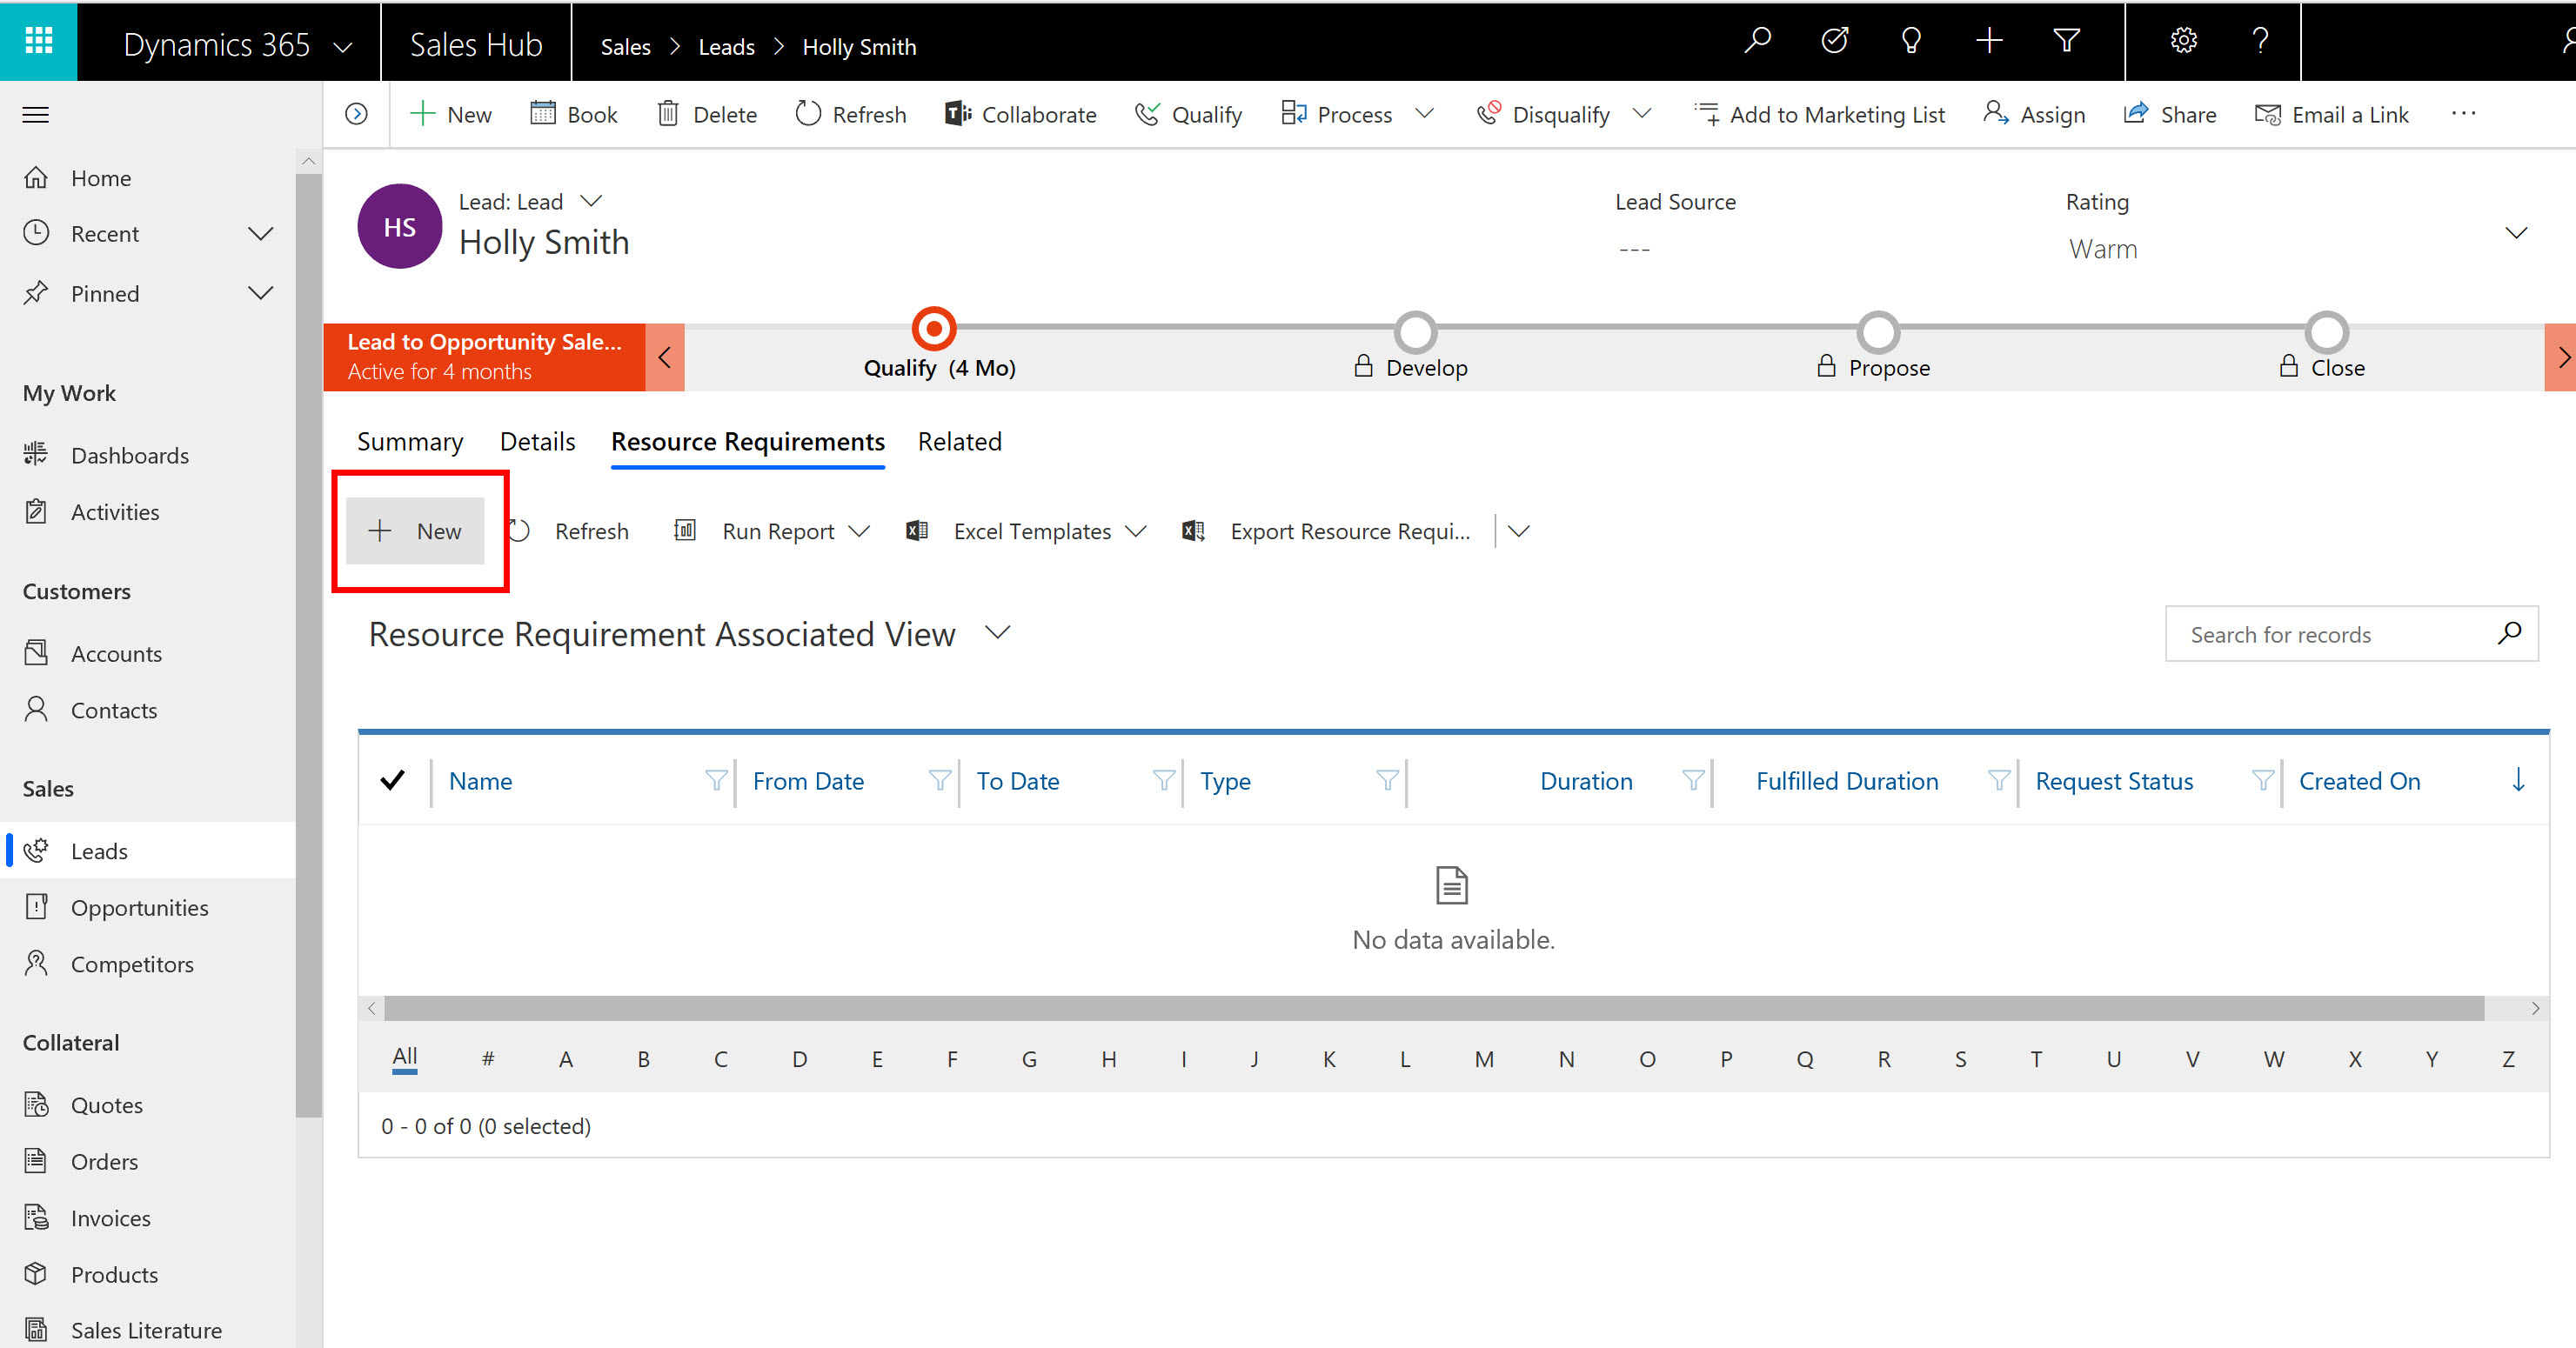Select the Resource Requirements tab
Viewport: 2576px width, 1348px height.
pos(747,441)
